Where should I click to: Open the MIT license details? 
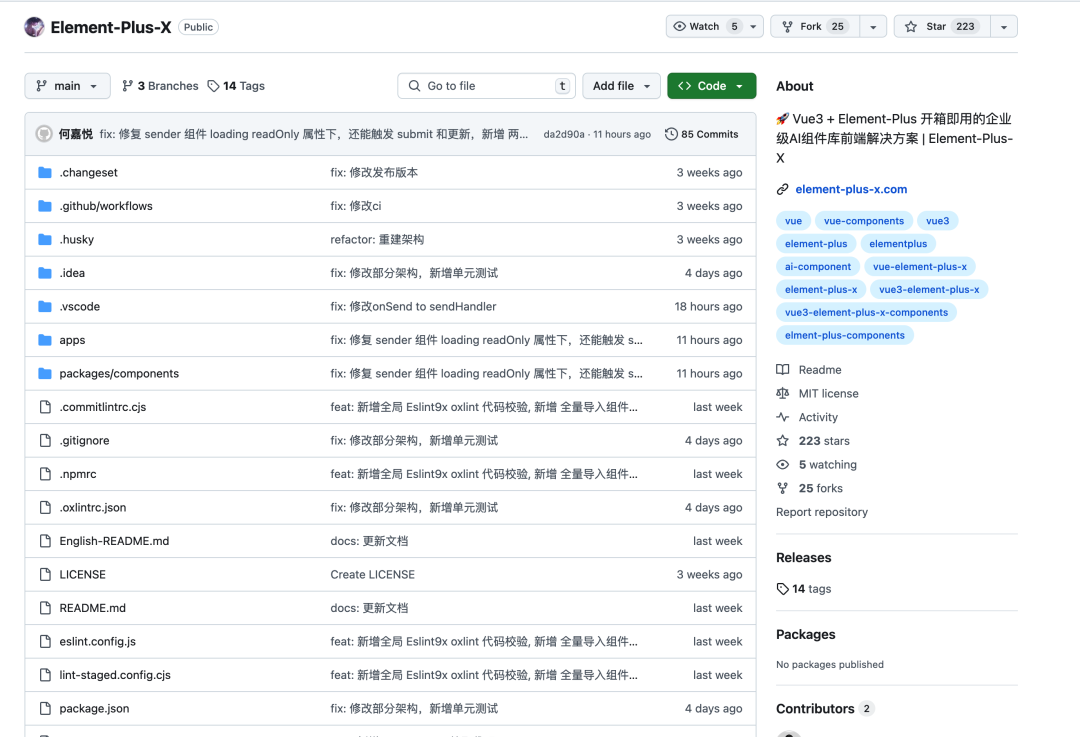[x=826, y=393]
